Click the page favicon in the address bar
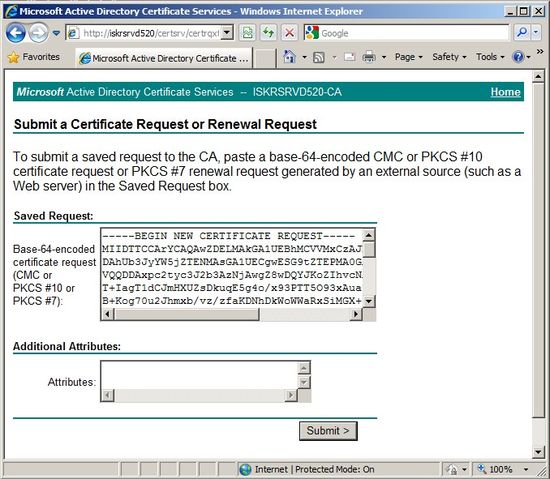550x479 pixels. pyautogui.click(x=73, y=33)
